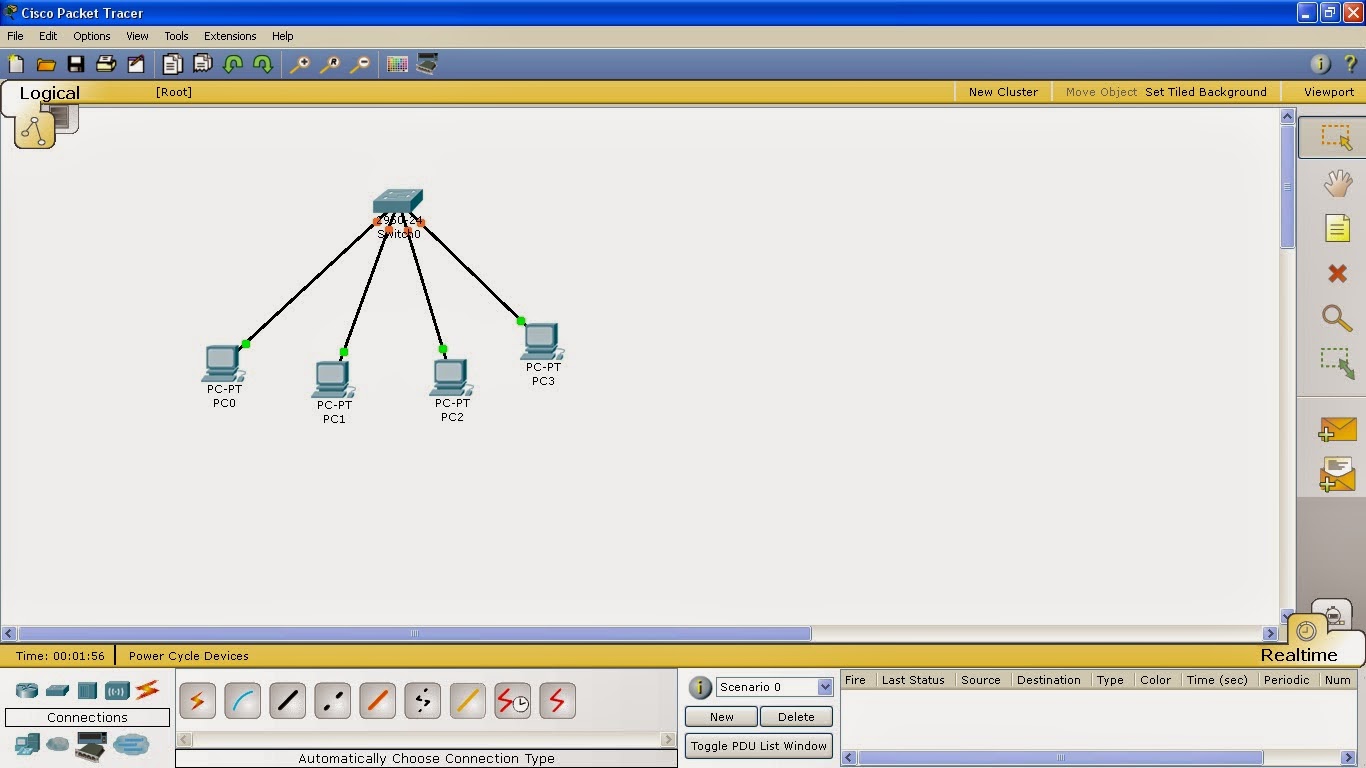Select the Inspect magnifier tool
The image size is (1366, 768).
tap(1337, 318)
